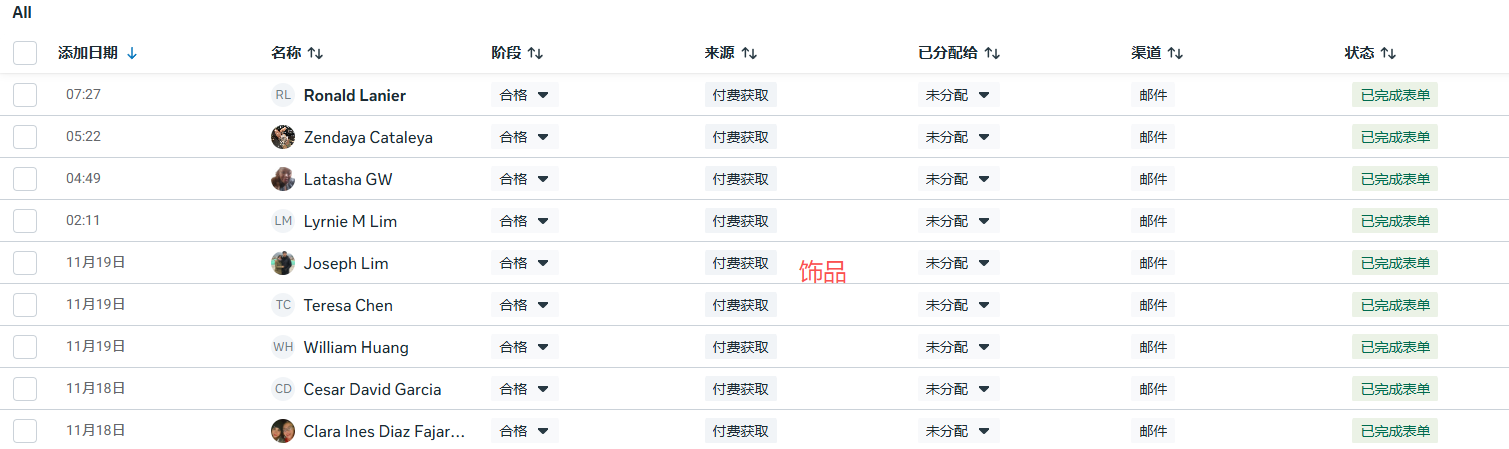Image resolution: width=1509 pixels, height=449 pixels.
Task: Select the All tab label
Action: pyautogui.click(x=22, y=13)
